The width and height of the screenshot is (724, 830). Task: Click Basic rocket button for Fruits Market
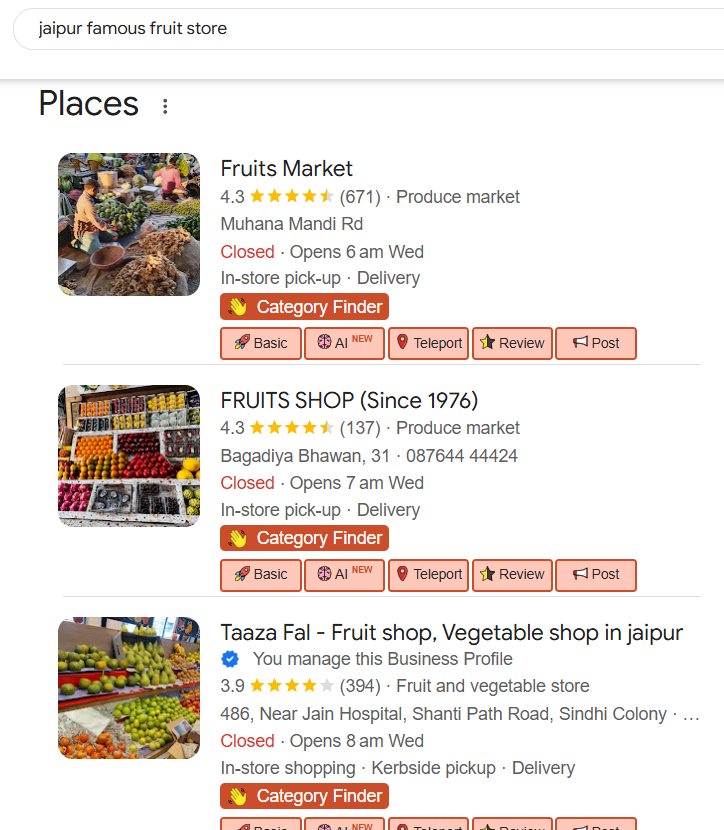[x=260, y=343]
